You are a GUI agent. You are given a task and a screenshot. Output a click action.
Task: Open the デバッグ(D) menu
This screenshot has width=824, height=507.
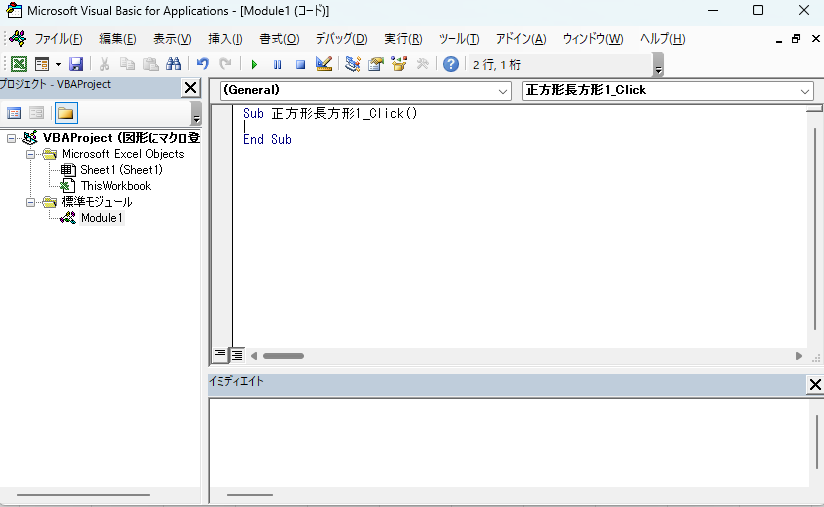click(x=341, y=39)
